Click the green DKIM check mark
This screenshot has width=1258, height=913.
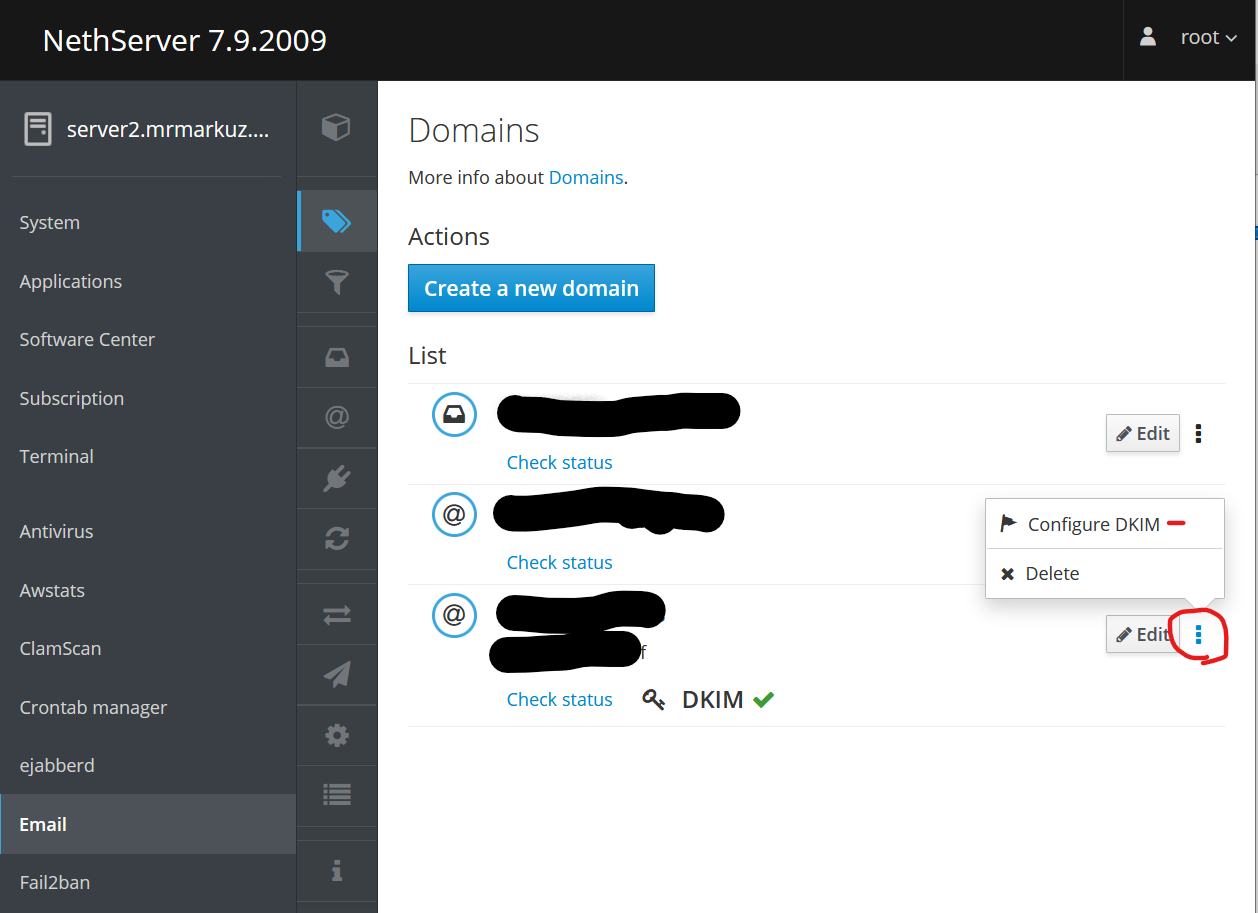(764, 700)
